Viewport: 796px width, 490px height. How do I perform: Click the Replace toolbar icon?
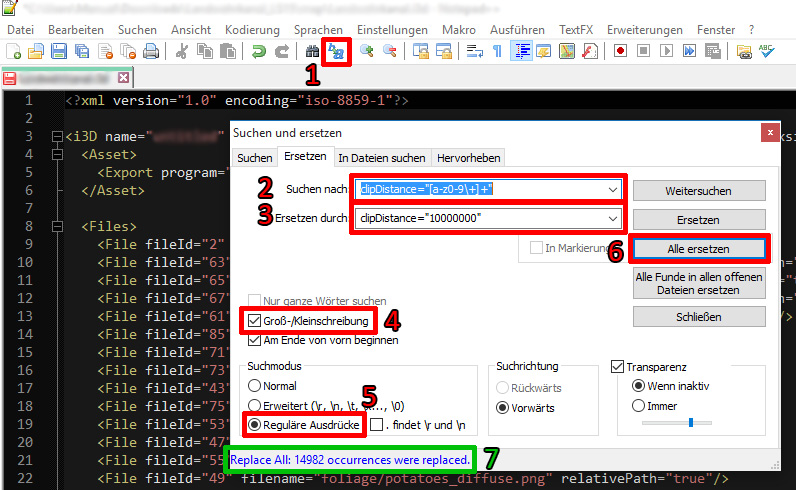(x=337, y=50)
